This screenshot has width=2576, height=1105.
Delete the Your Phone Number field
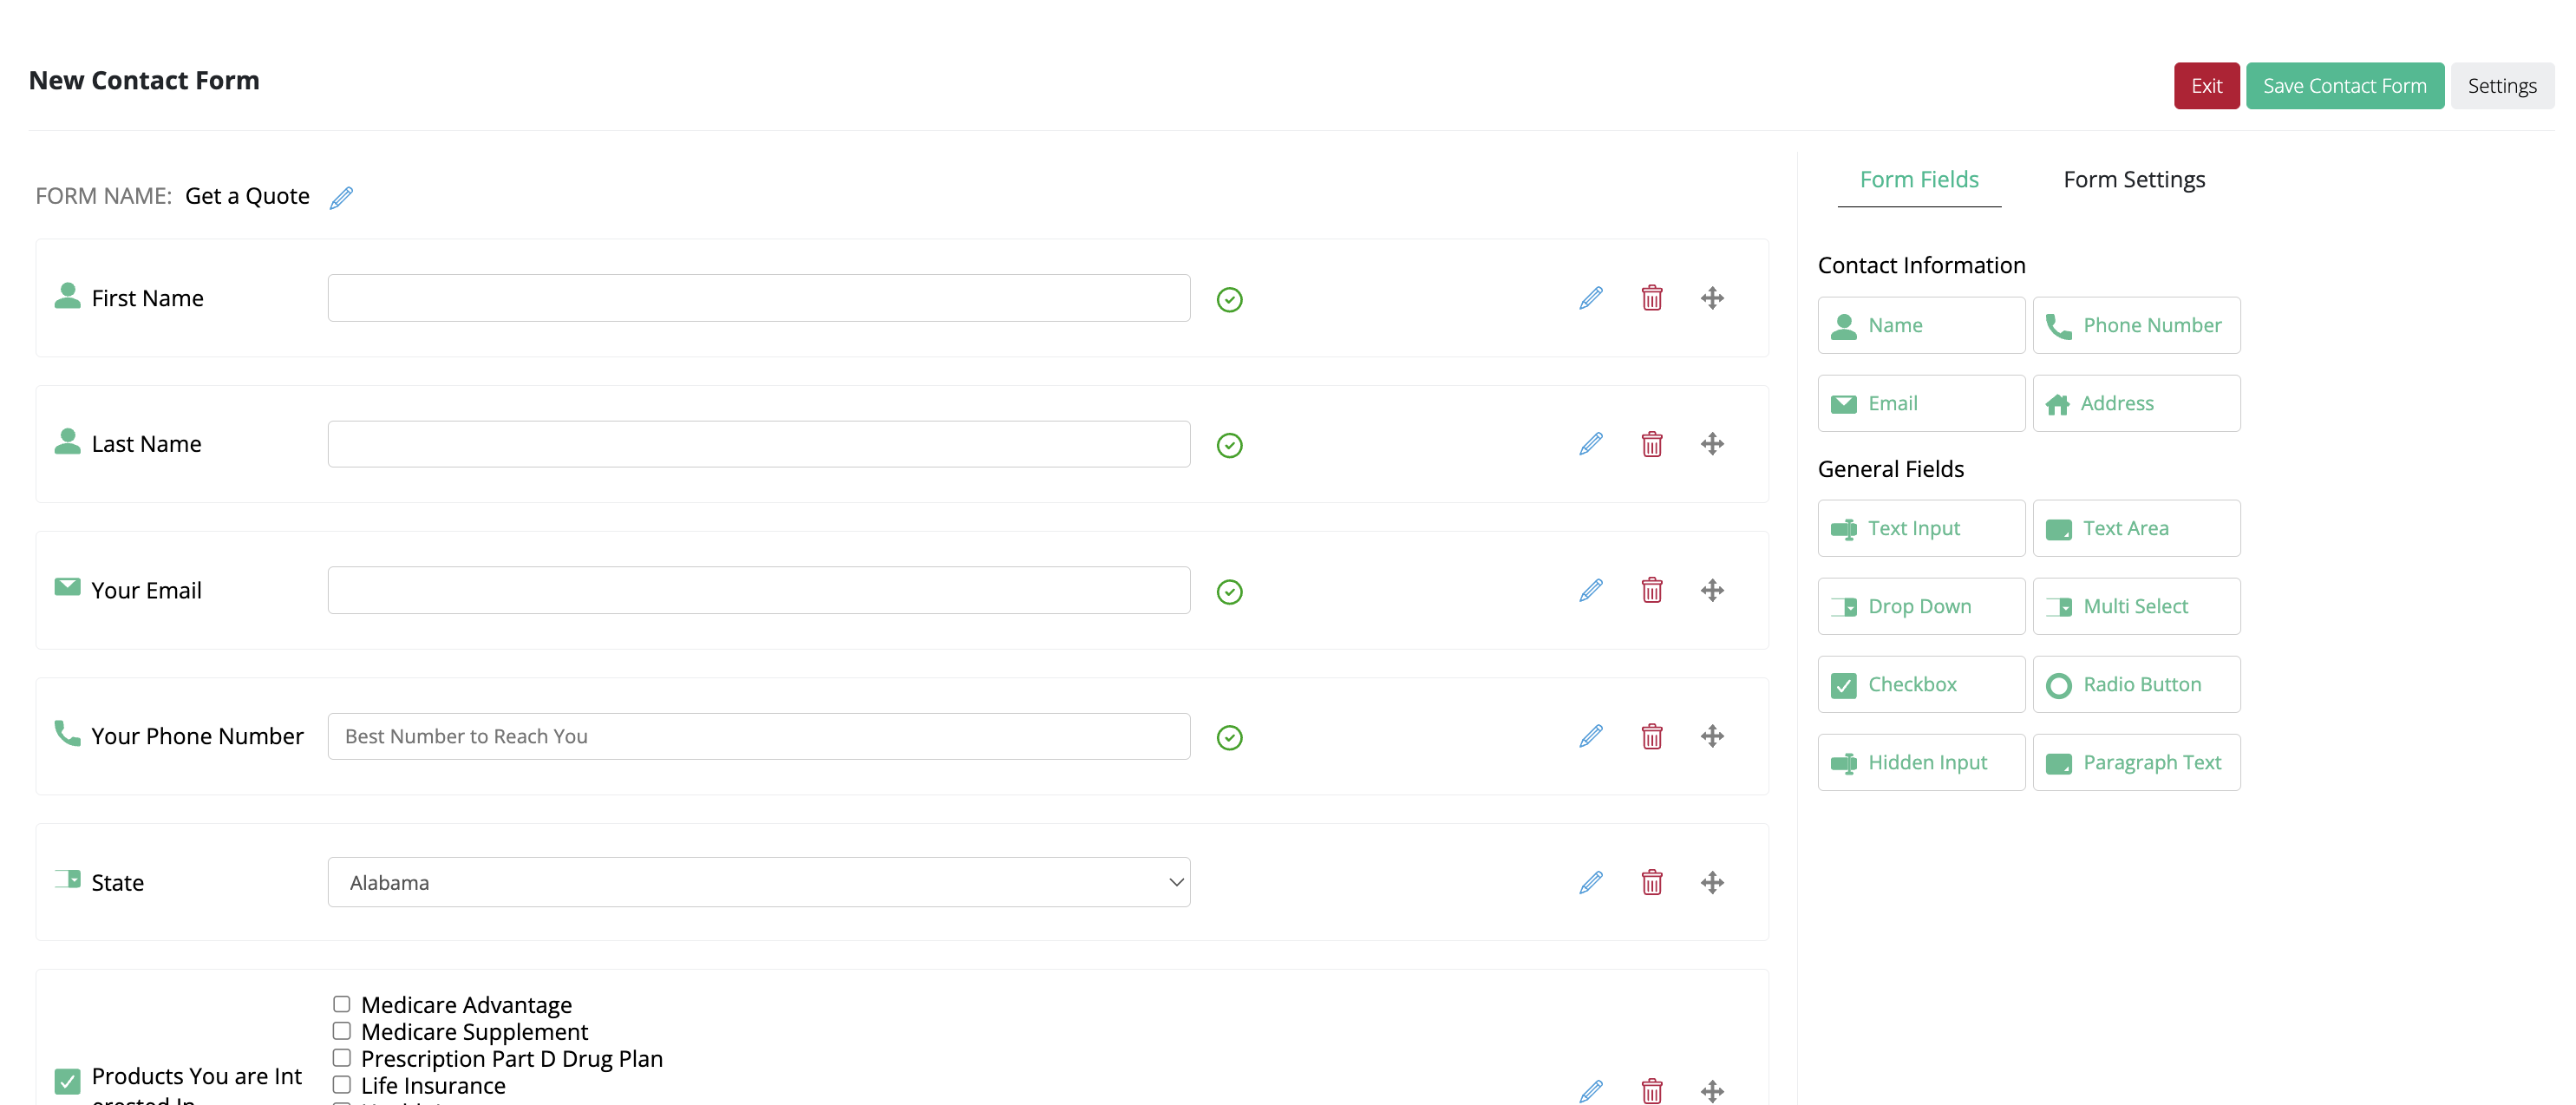click(x=1651, y=736)
